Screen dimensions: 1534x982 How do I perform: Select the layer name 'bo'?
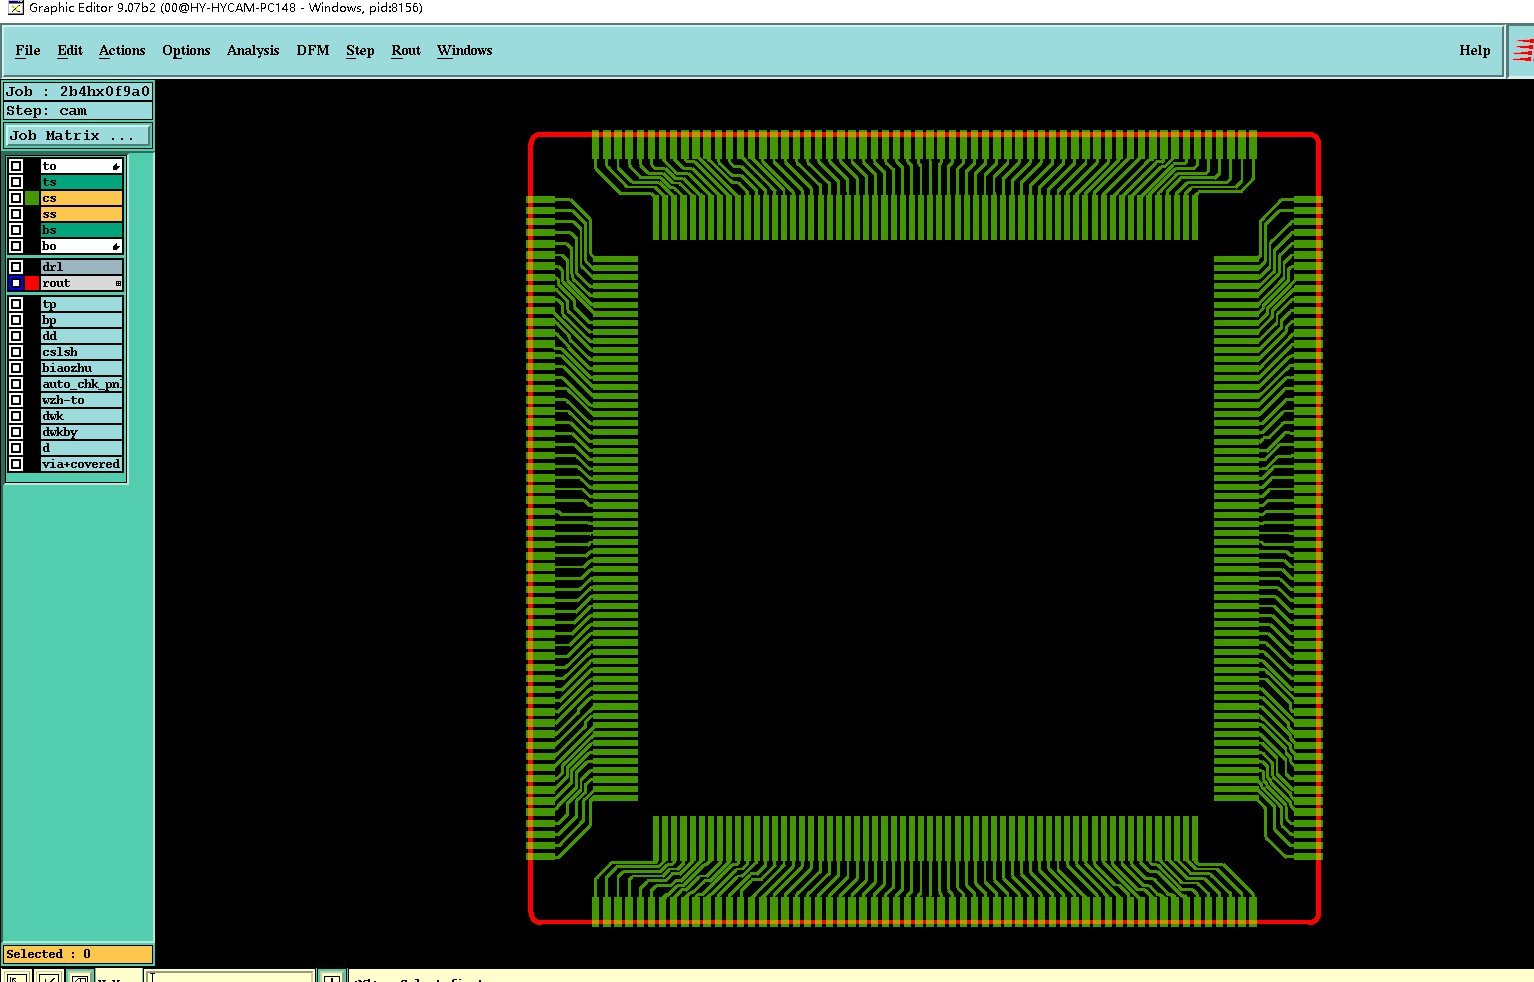(x=81, y=246)
